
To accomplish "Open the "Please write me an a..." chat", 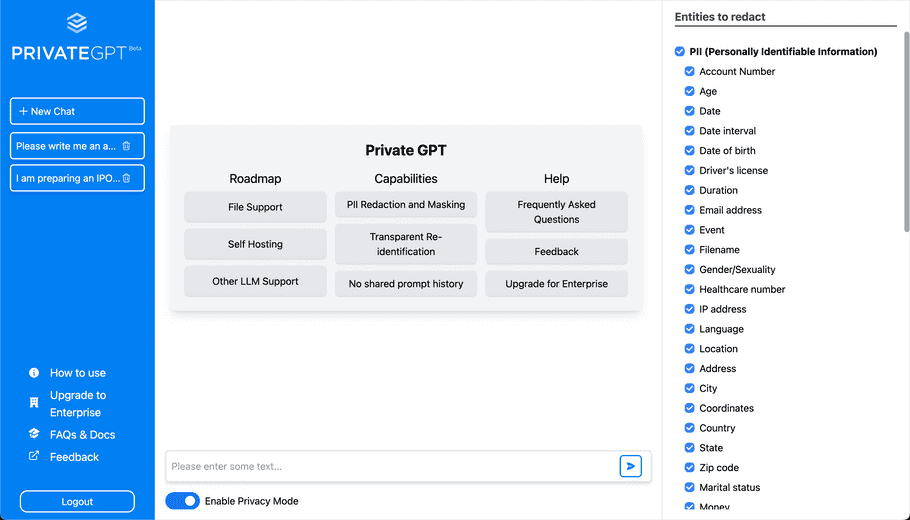I will (x=66, y=146).
